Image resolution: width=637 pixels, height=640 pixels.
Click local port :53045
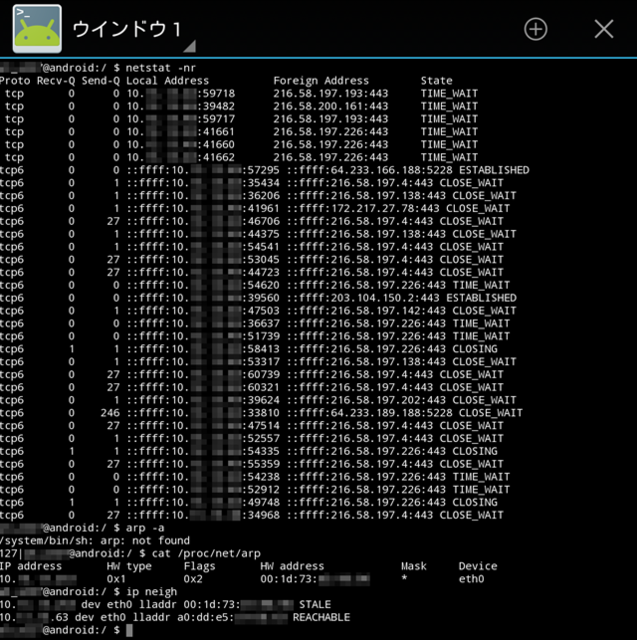261,260
